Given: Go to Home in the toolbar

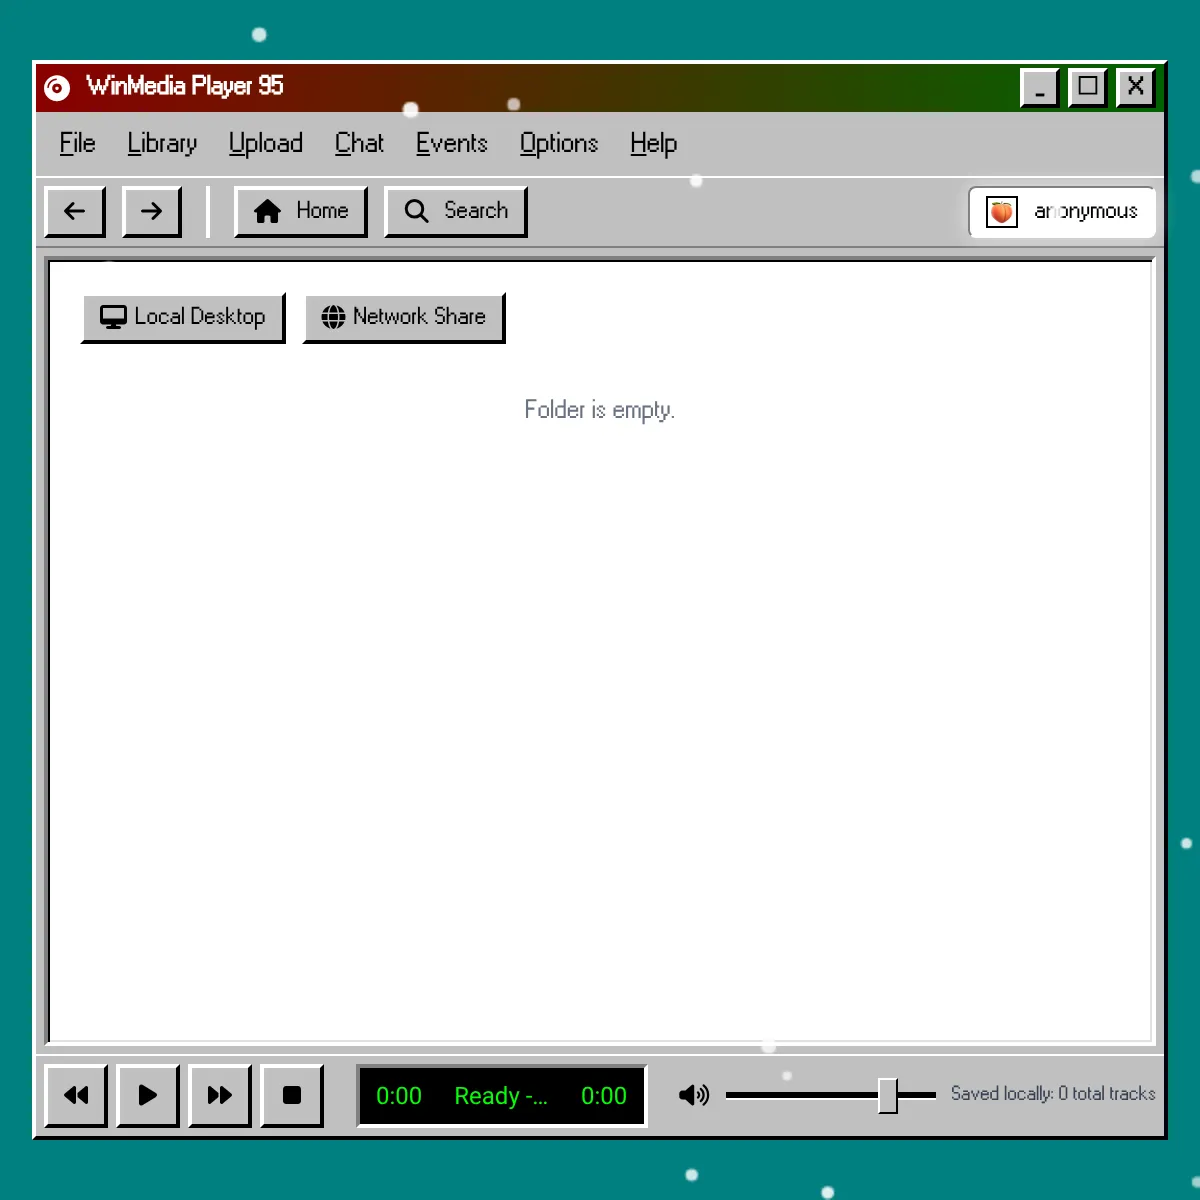Looking at the screenshot, I should coord(301,211).
